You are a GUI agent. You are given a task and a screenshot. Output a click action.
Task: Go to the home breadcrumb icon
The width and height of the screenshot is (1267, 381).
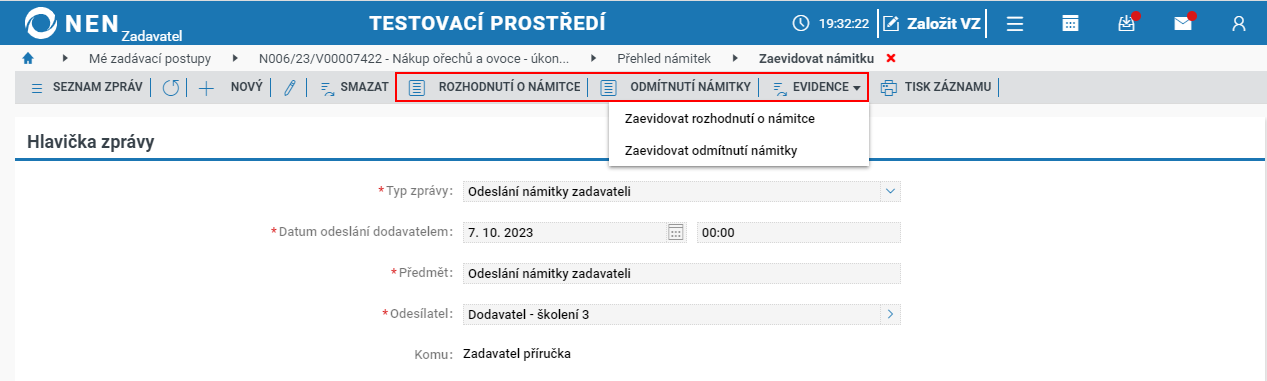(28, 59)
